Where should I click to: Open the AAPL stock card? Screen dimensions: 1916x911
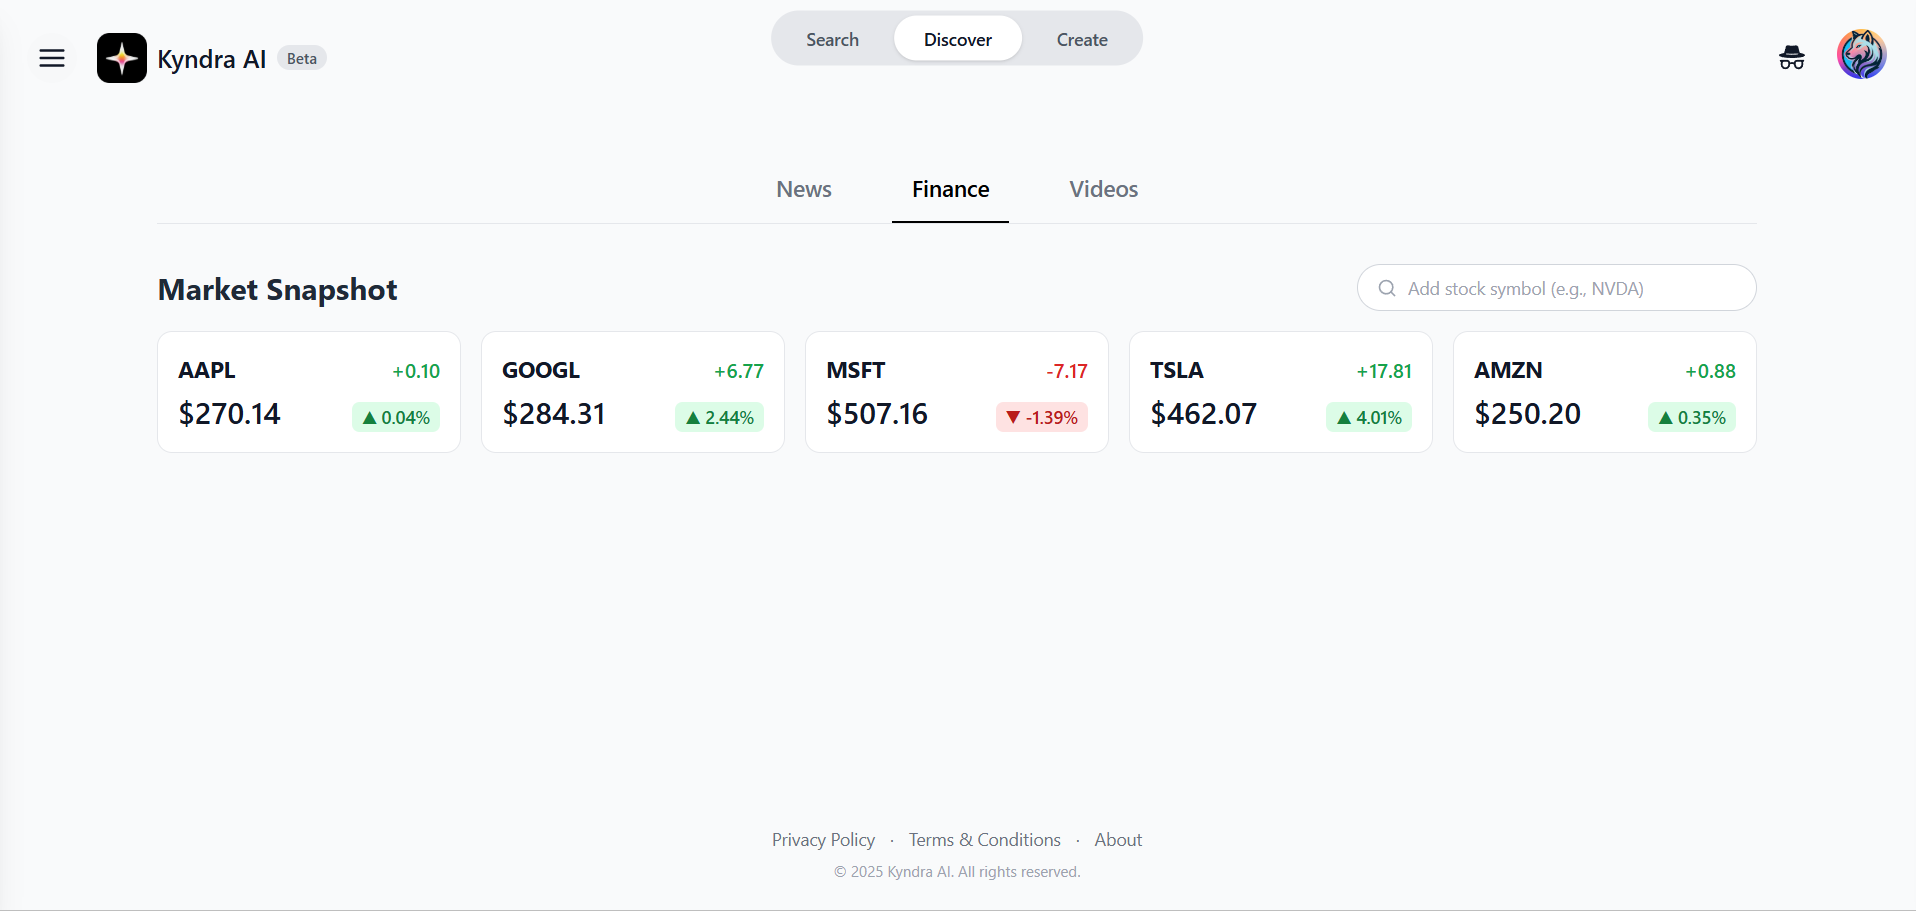click(309, 392)
